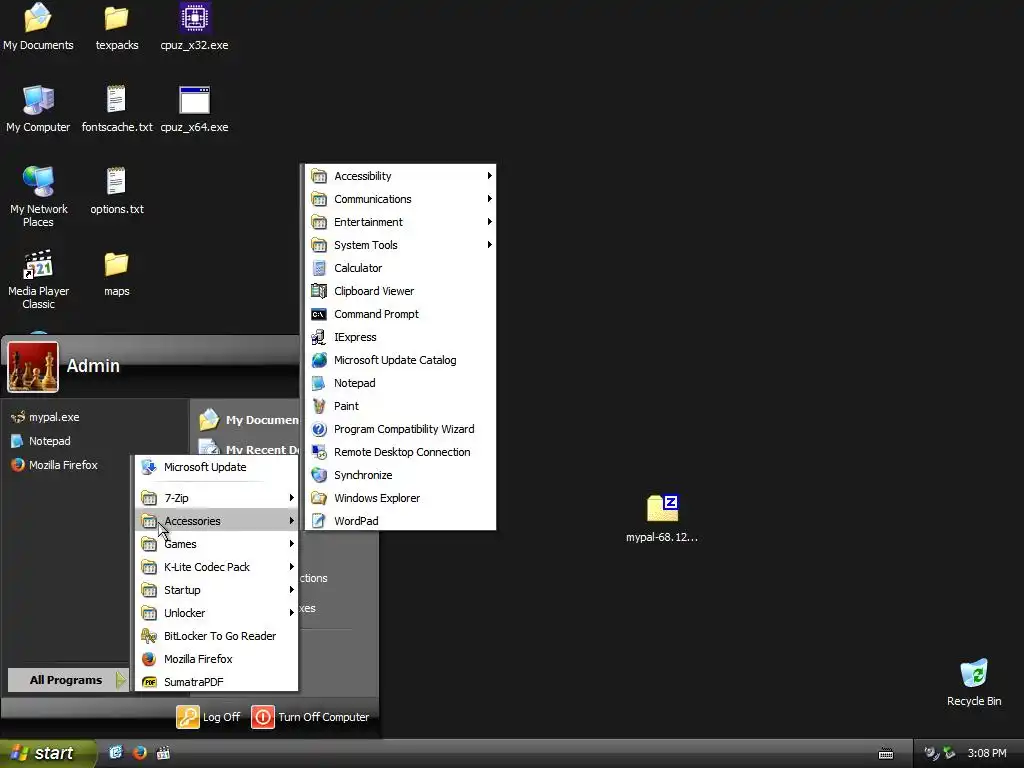Expand the Unlocker program folder
This screenshot has width=1024, height=768.
click(217, 613)
